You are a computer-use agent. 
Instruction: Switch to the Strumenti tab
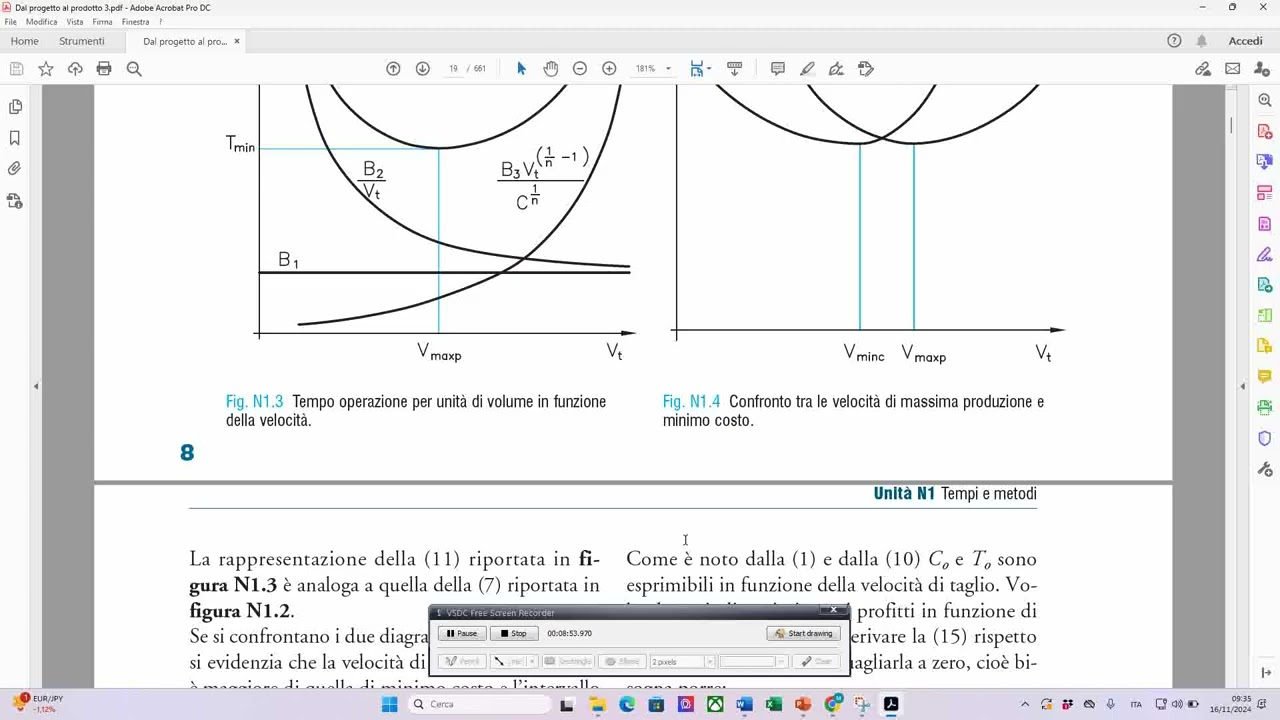pyautogui.click(x=82, y=41)
